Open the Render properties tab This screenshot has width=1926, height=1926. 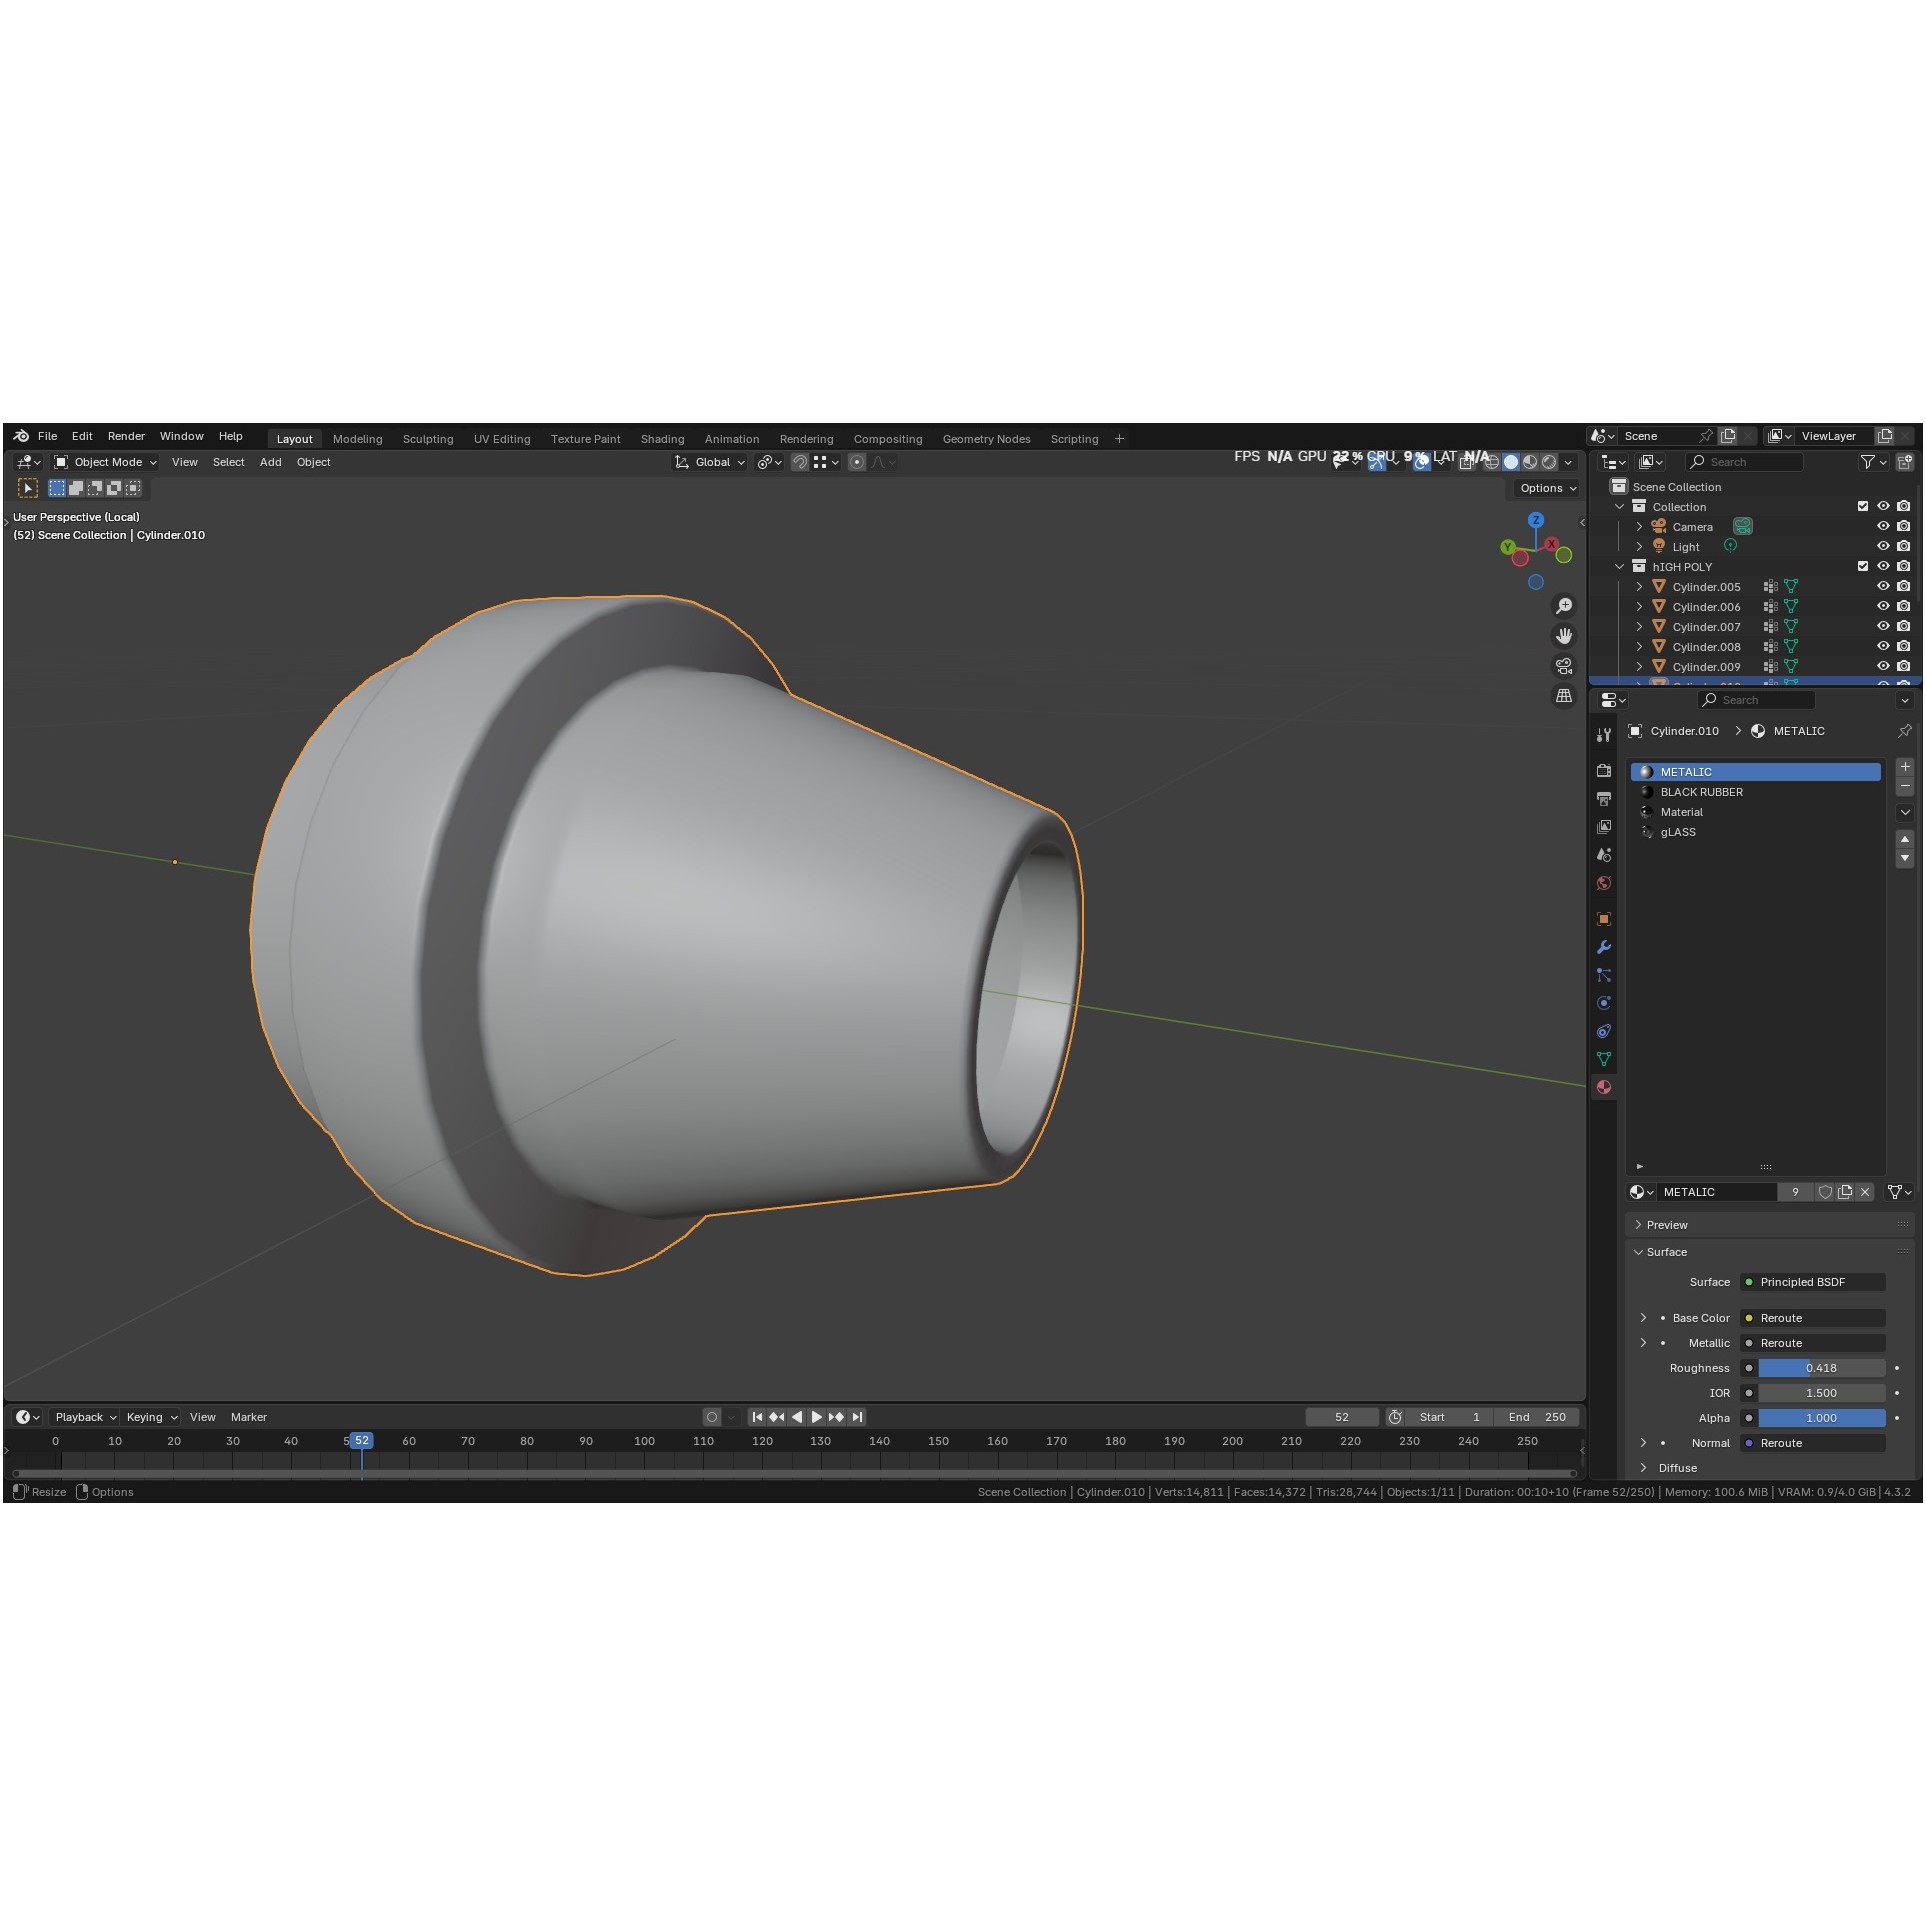click(1604, 771)
